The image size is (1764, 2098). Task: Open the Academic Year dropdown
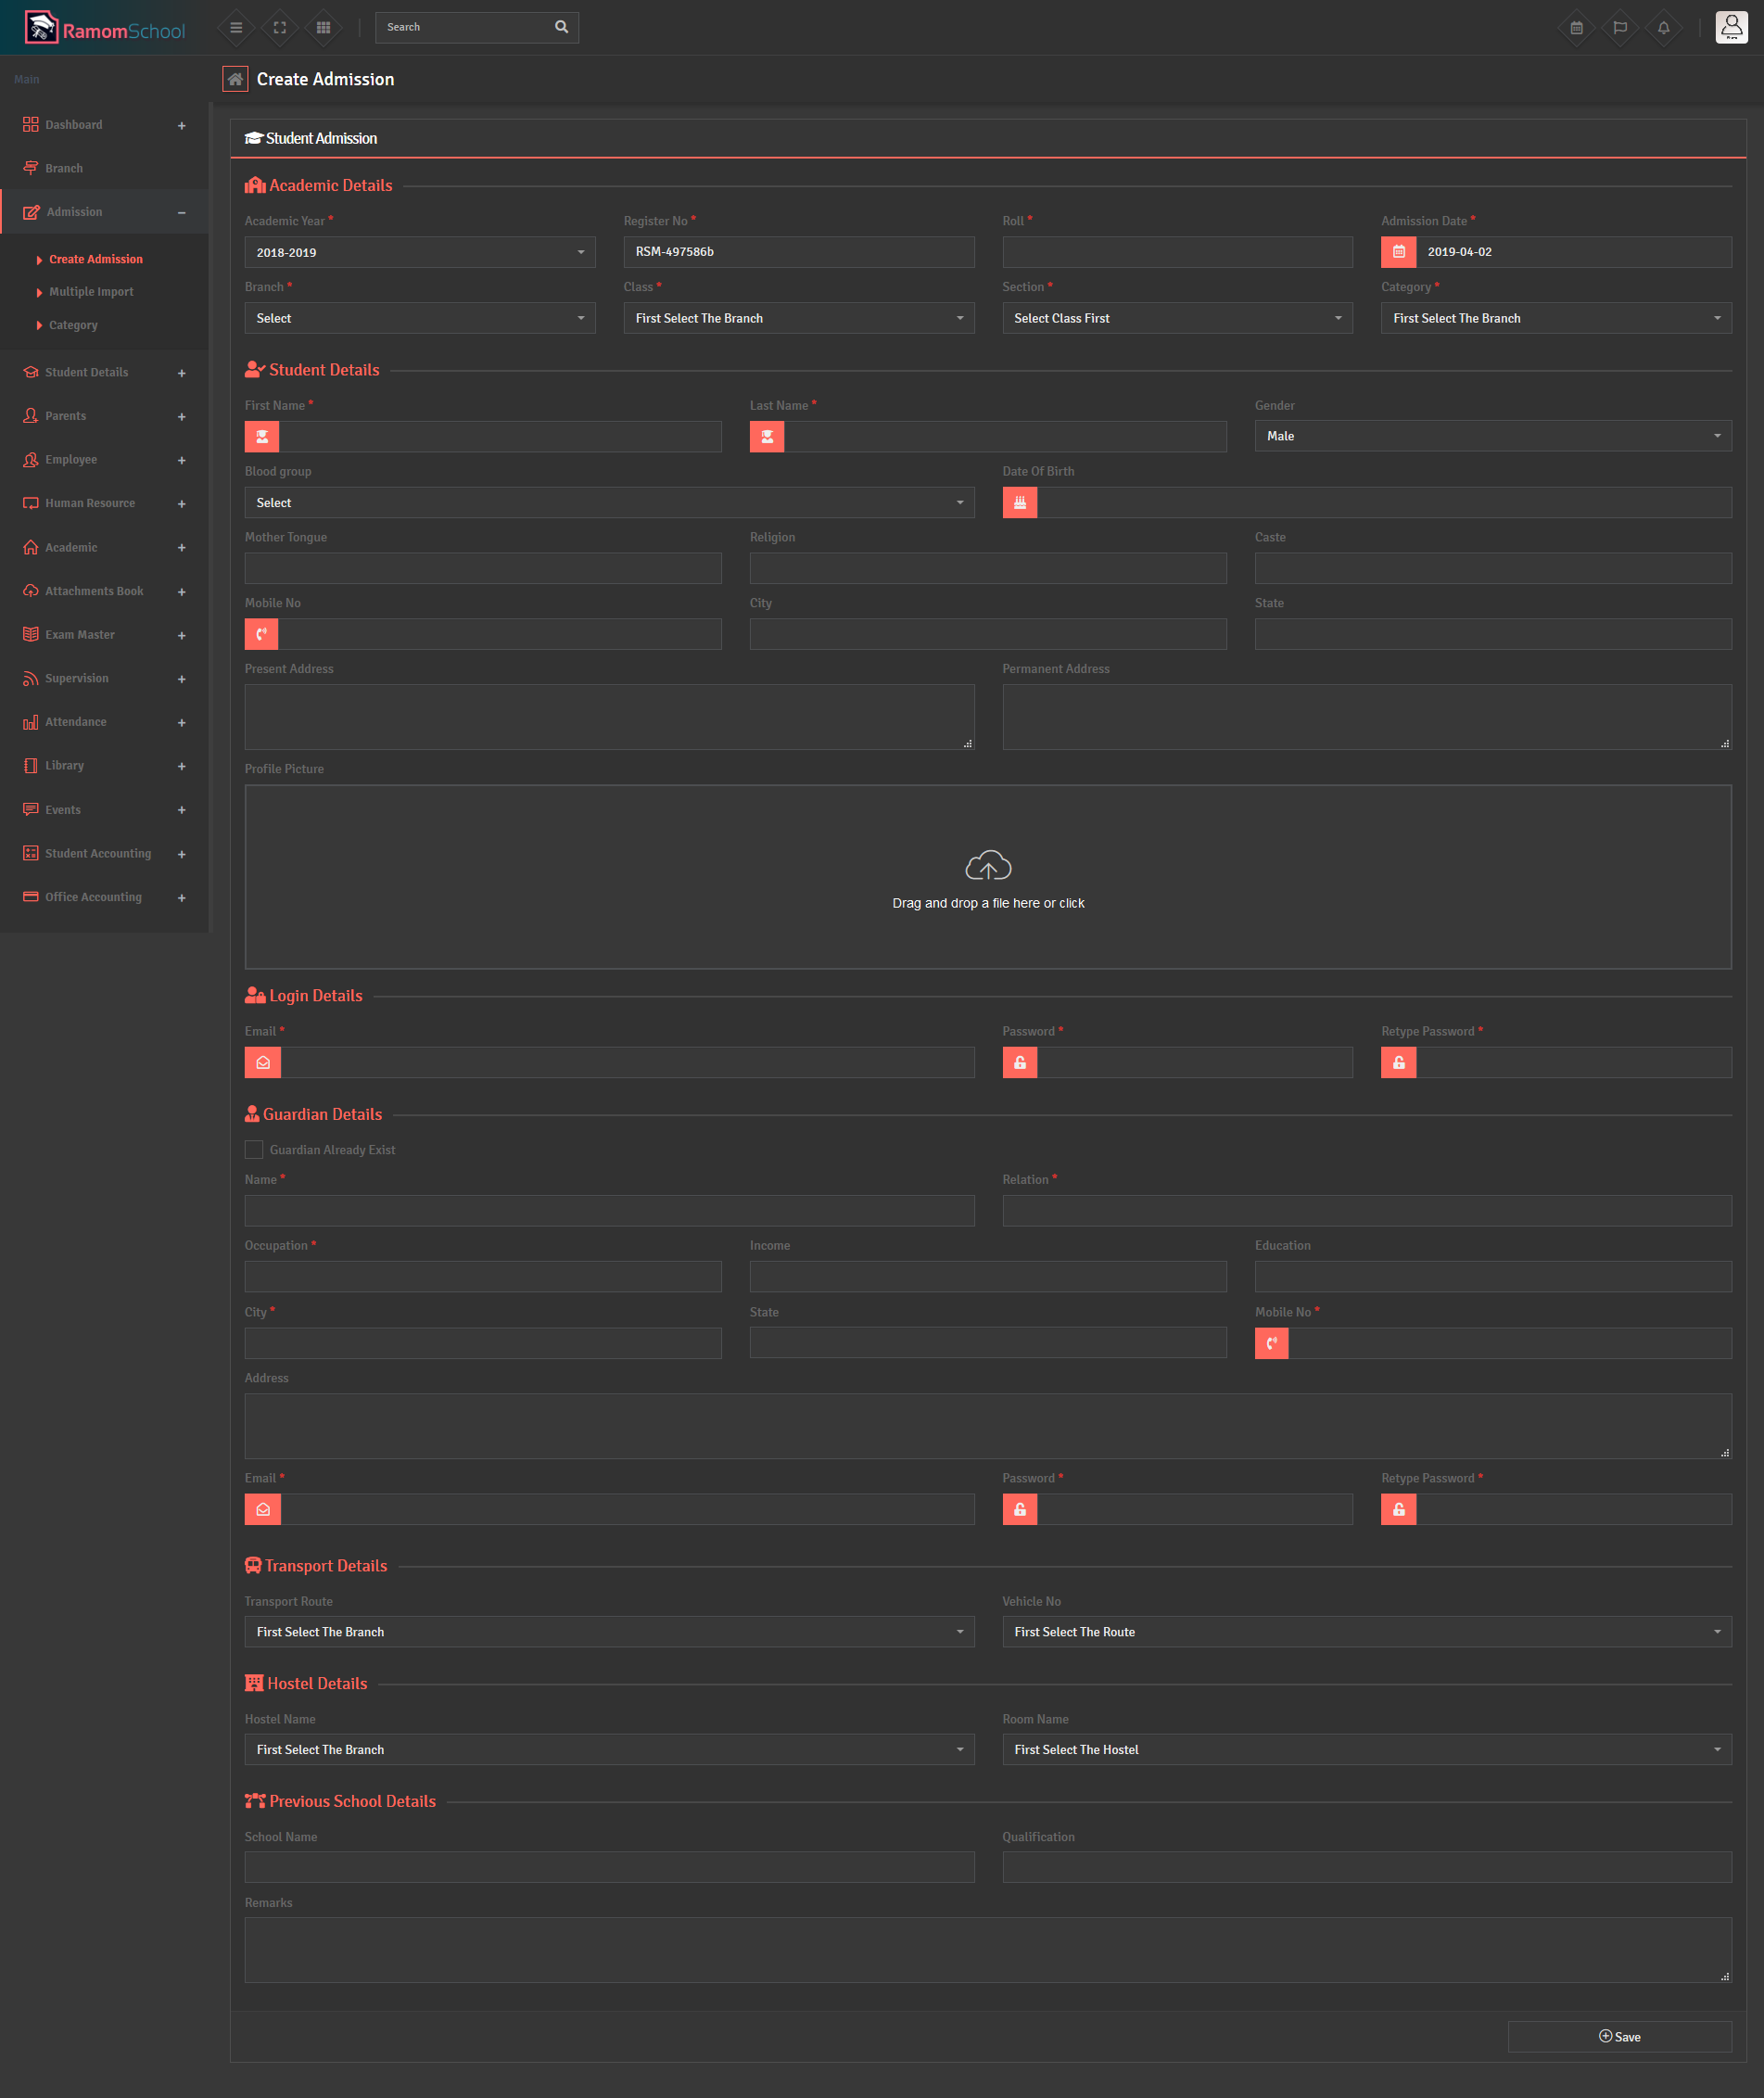419,252
